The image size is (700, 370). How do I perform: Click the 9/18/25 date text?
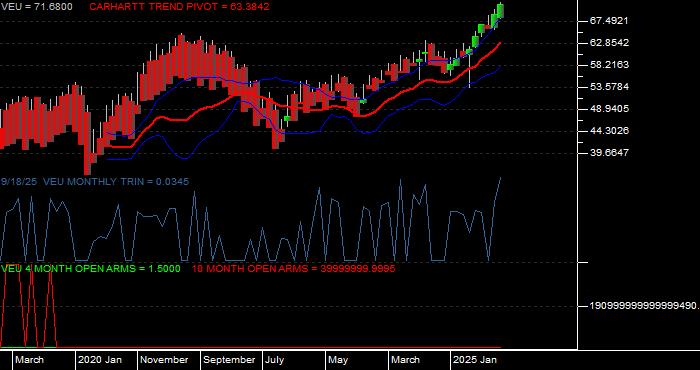[20, 182]
